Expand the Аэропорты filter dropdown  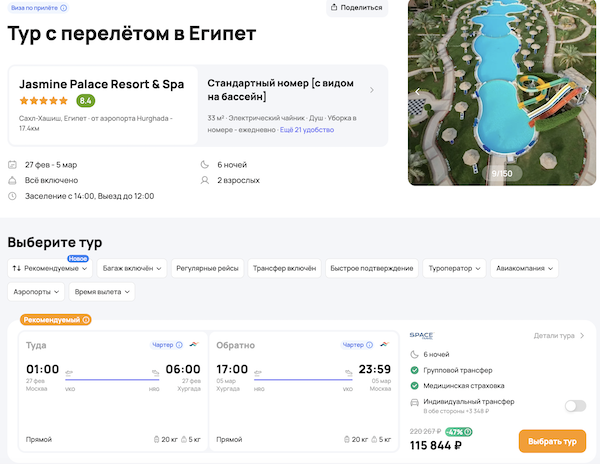(x=37, y=292)
